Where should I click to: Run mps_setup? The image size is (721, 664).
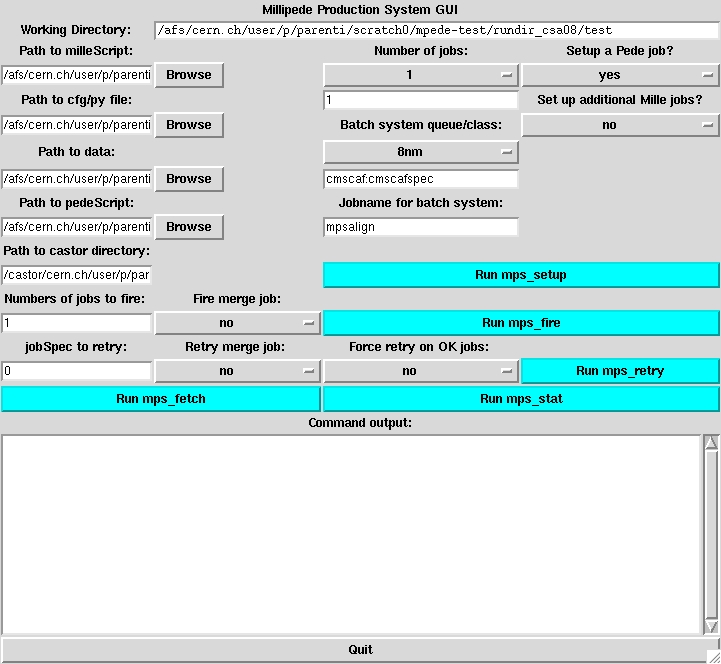(521, 275)
